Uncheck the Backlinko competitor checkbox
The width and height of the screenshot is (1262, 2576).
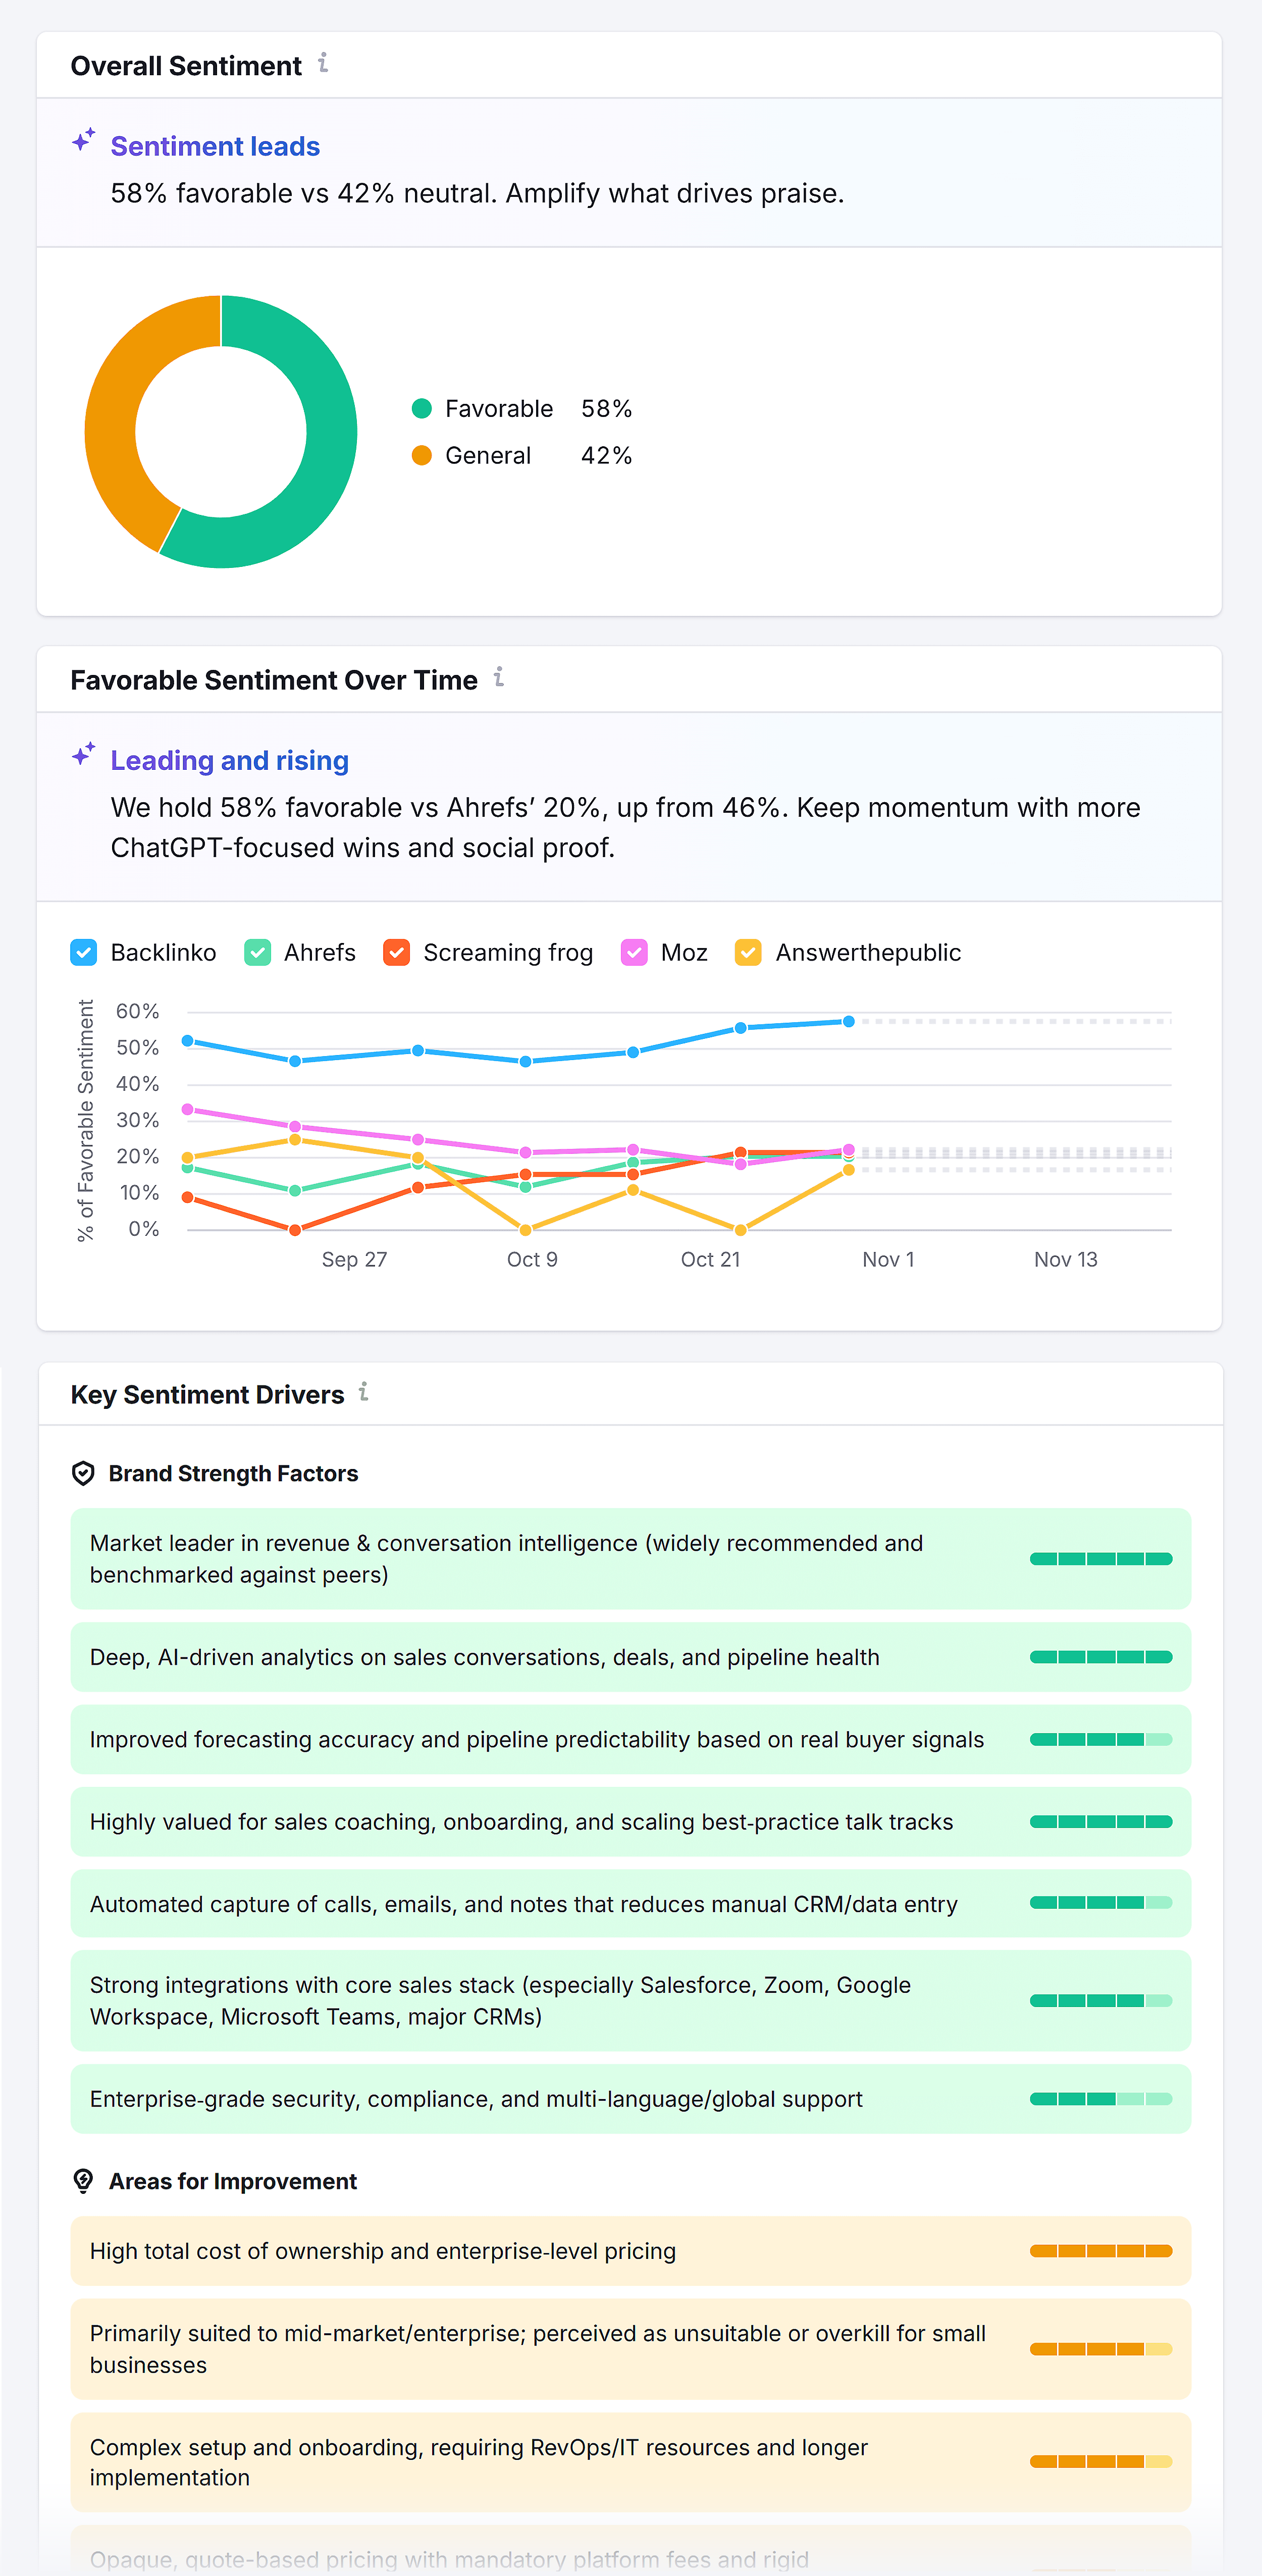coord(84,953)
